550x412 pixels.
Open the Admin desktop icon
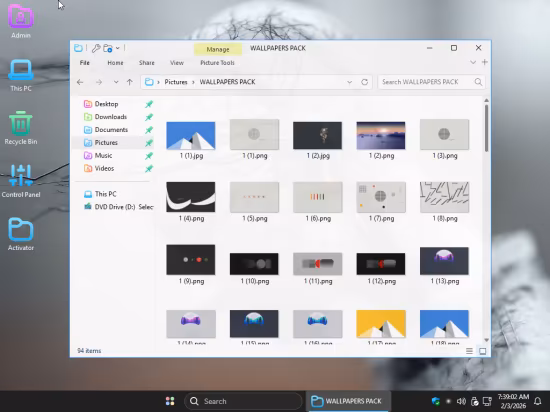pyautogui.click(x=21, y=21)
